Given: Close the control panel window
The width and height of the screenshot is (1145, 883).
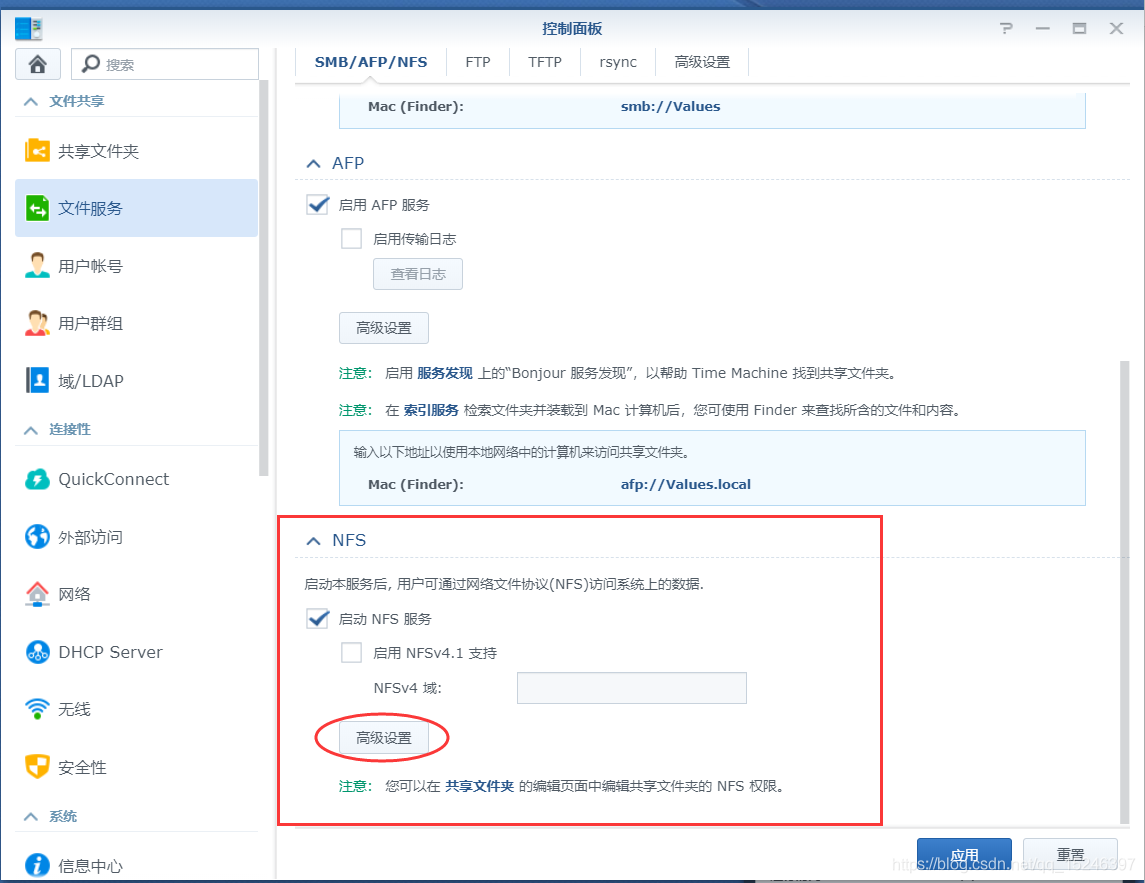Looking at the screenshot, I should (1117, 28).
